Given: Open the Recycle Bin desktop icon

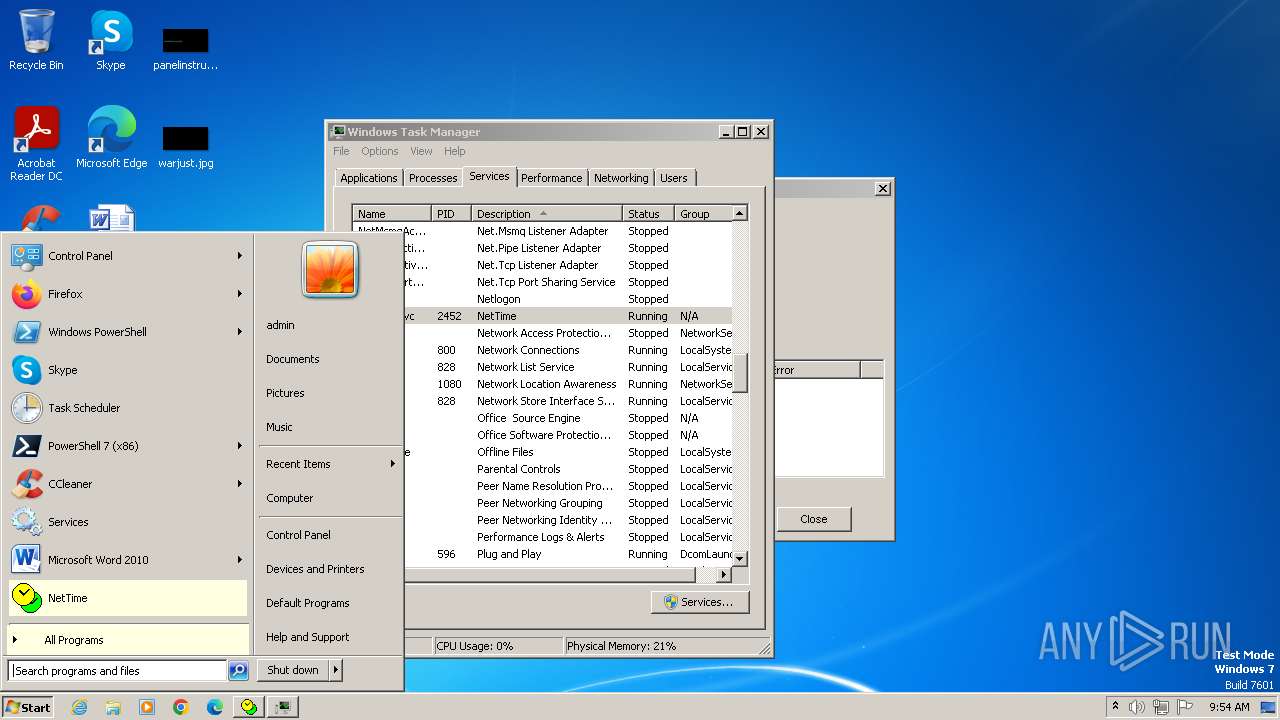Looking at the screenshot, I should coord(36,40).
